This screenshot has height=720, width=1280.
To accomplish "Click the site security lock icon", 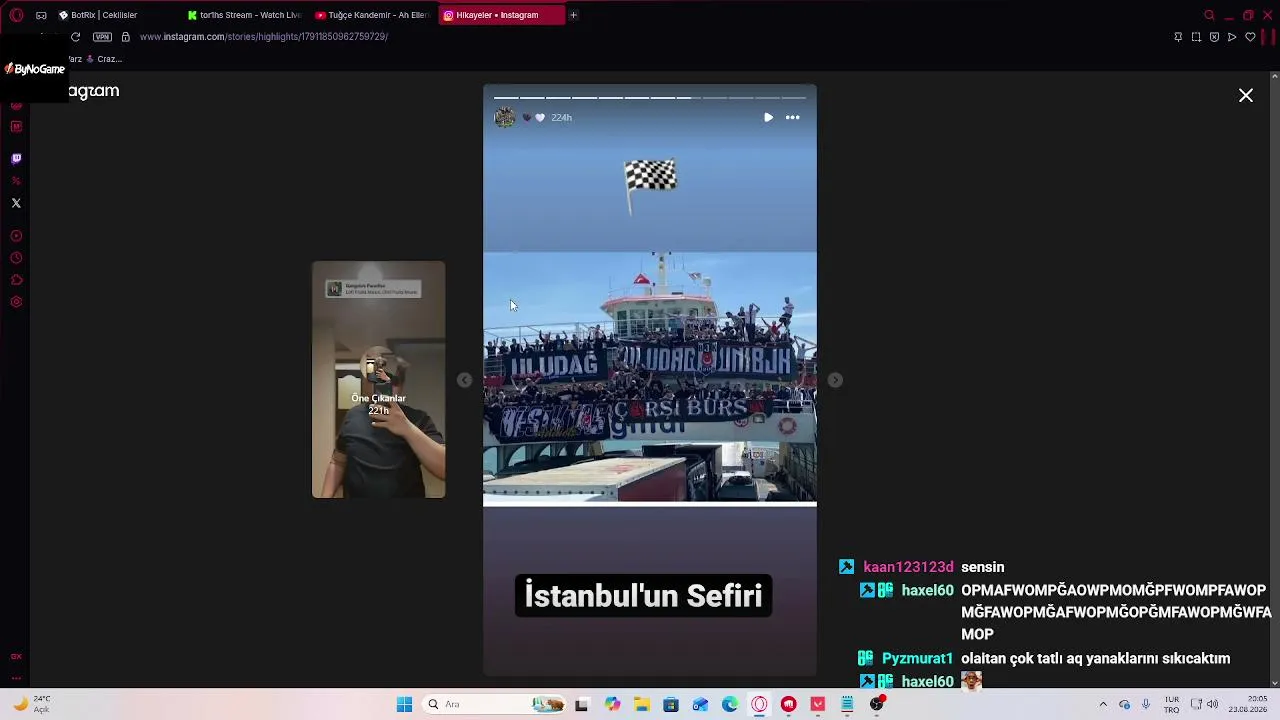I will pyautogui.click(x=125, y=37).
